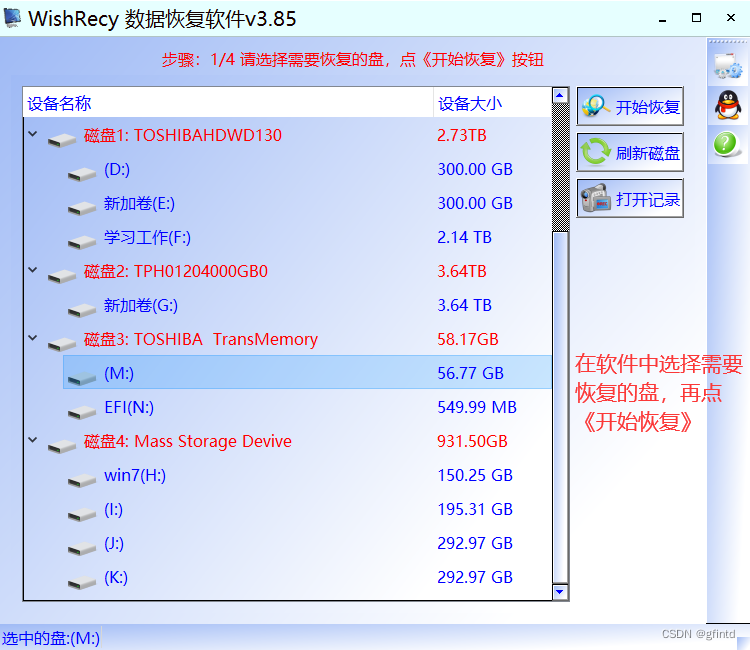Click the 195.31 GB size value
750x650 pixels.
click(x=475, y=509)
